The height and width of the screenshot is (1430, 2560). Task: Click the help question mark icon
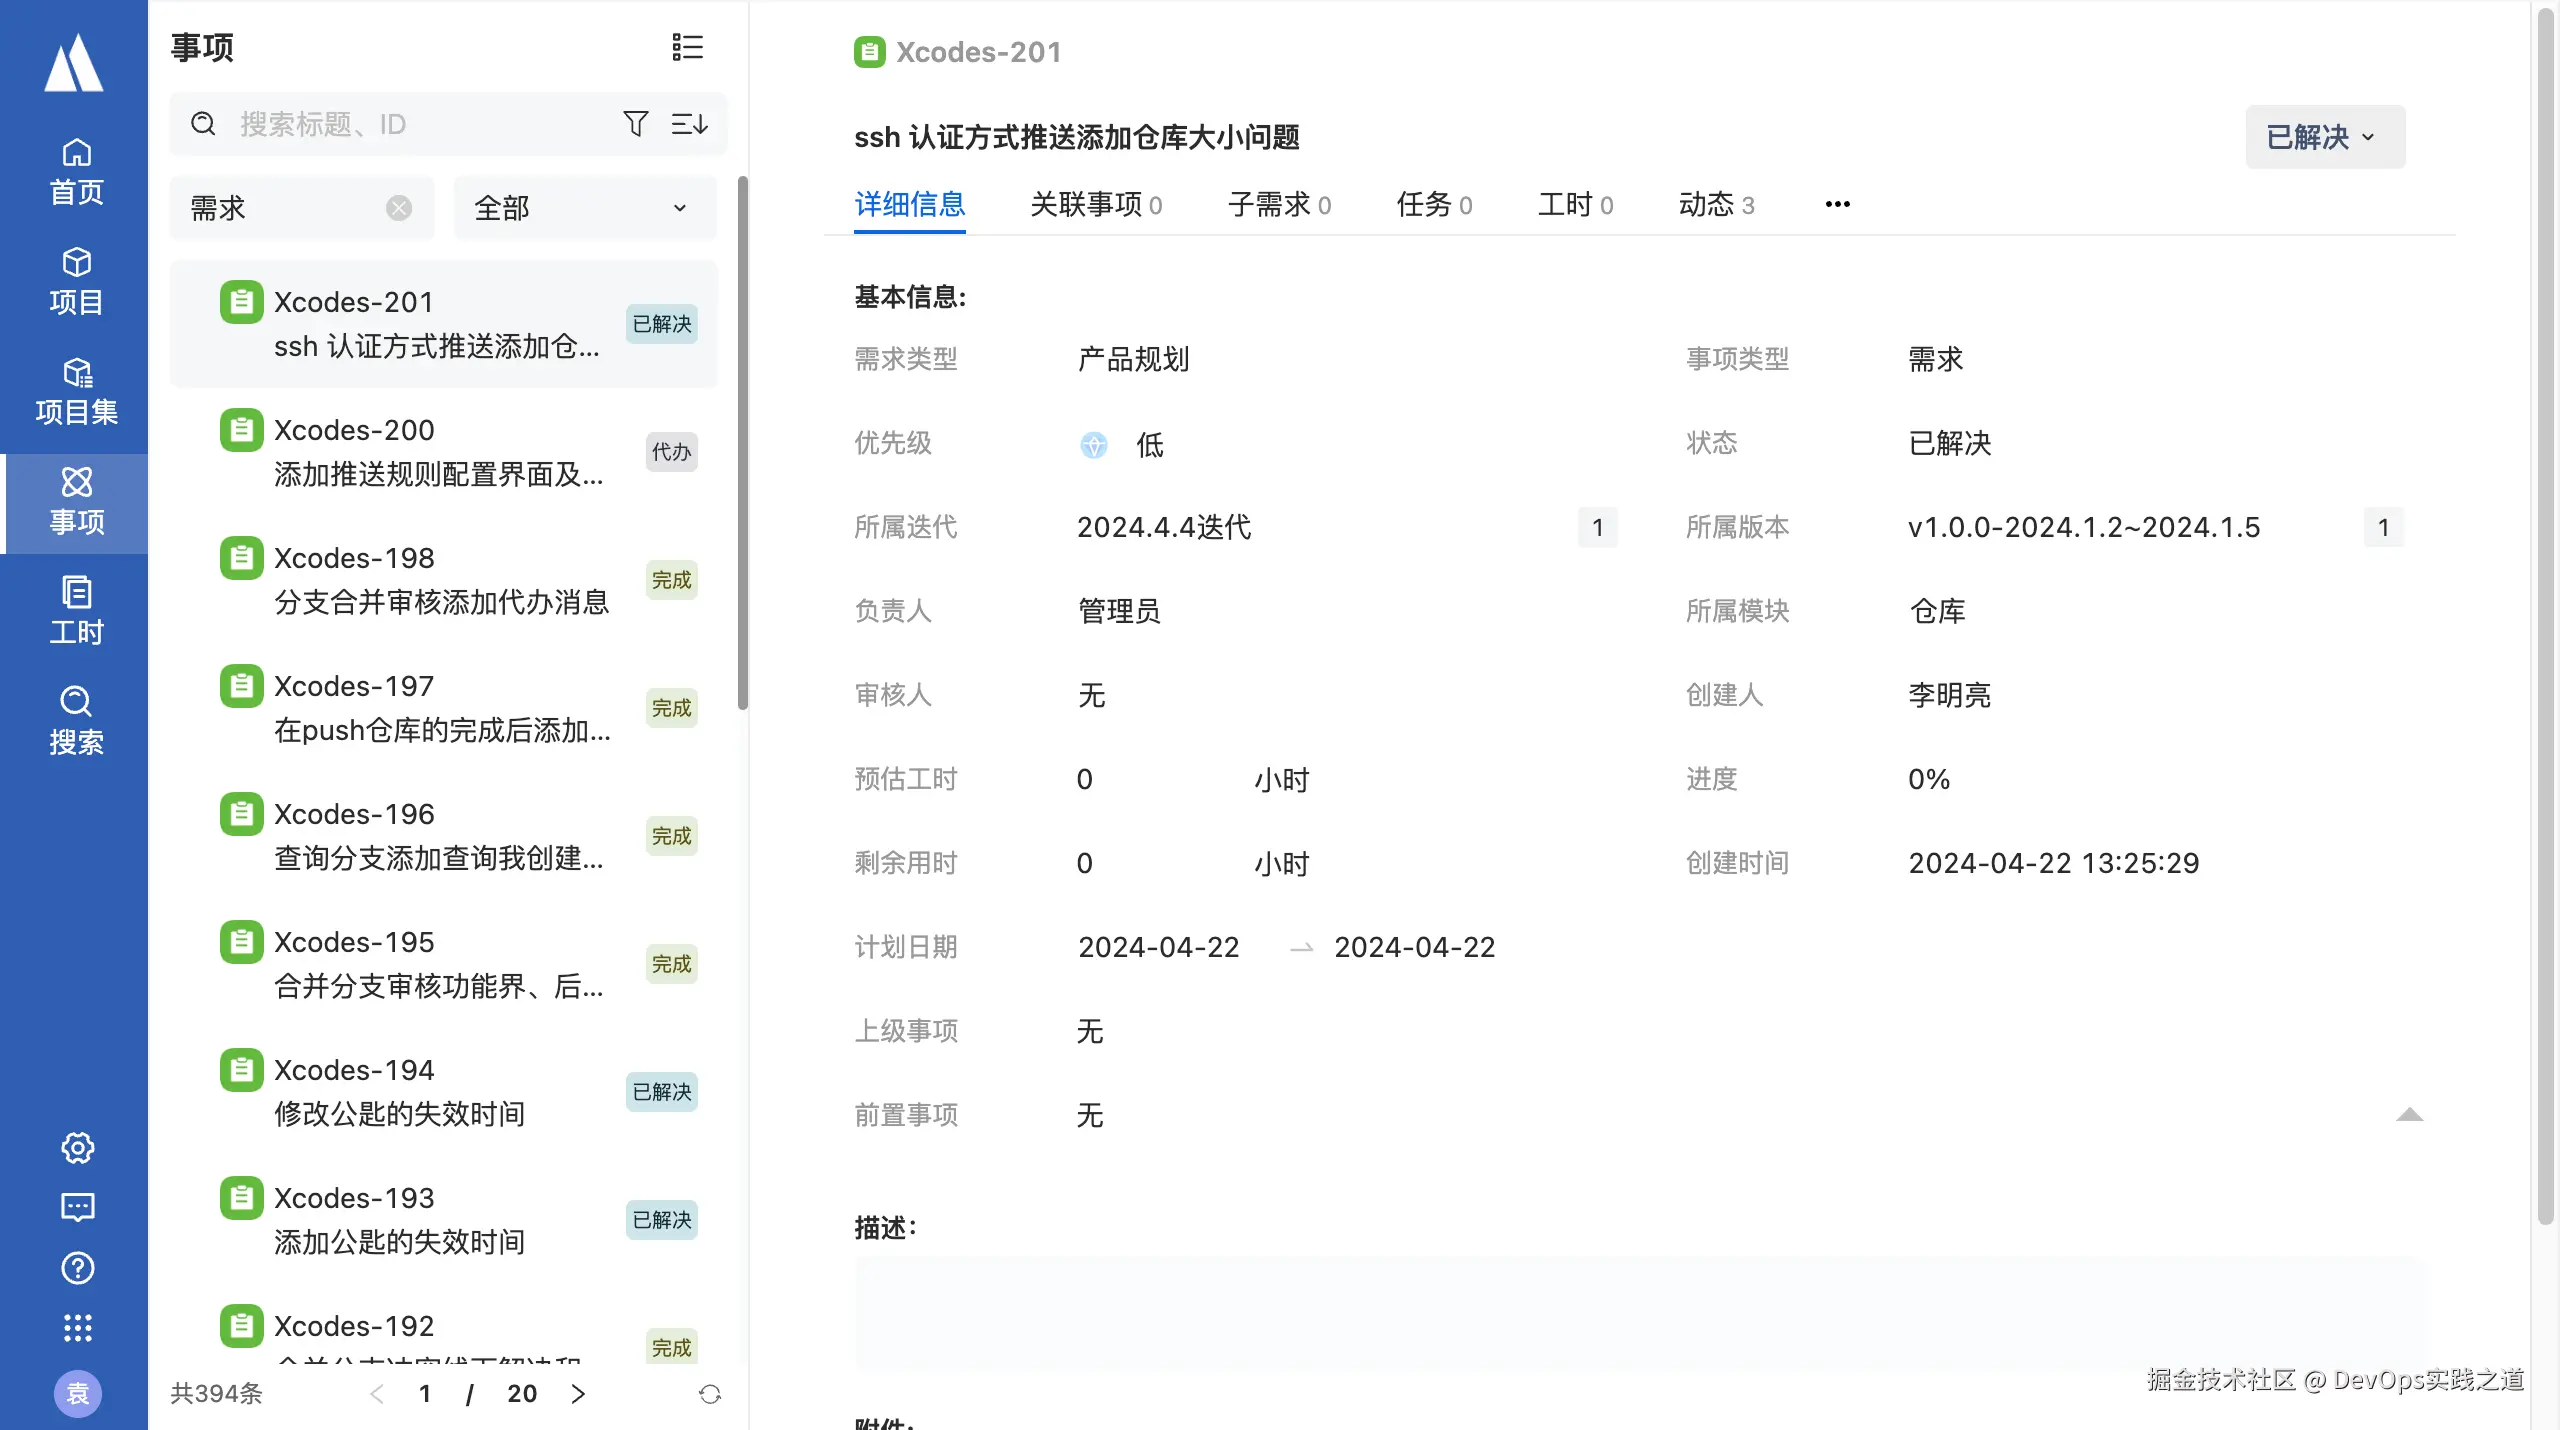click(77, 1268)
